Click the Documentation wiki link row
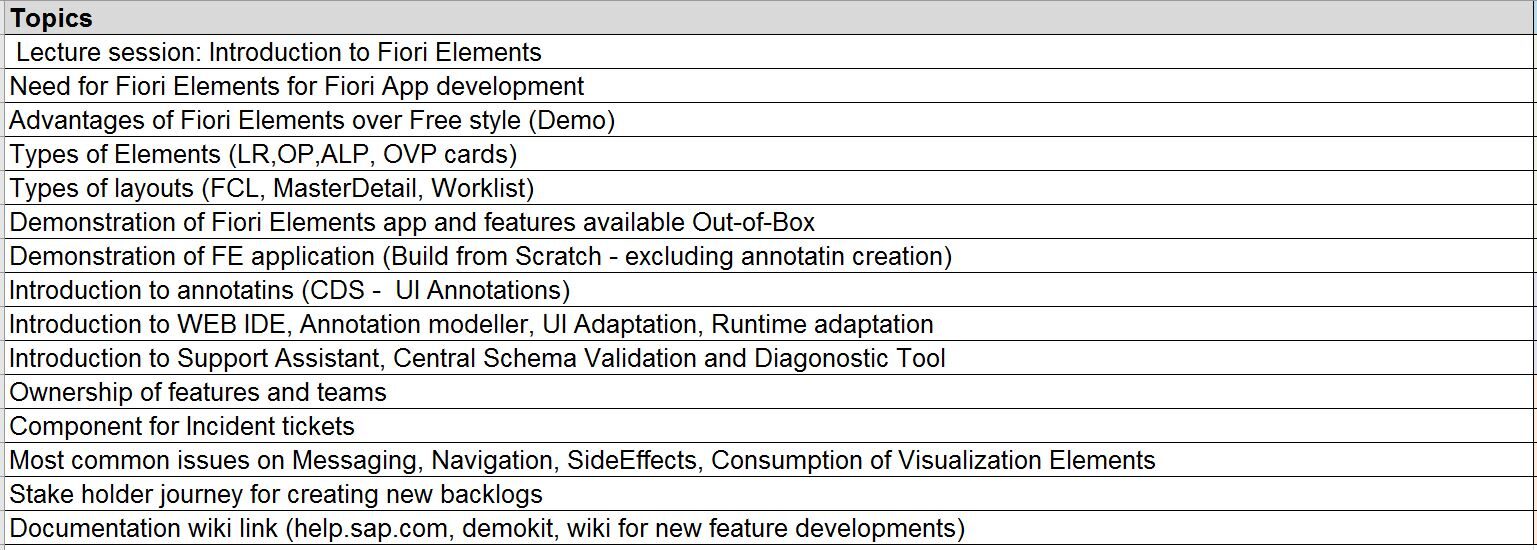This screenshot has height=550, width=1537. tap(487, 528)
